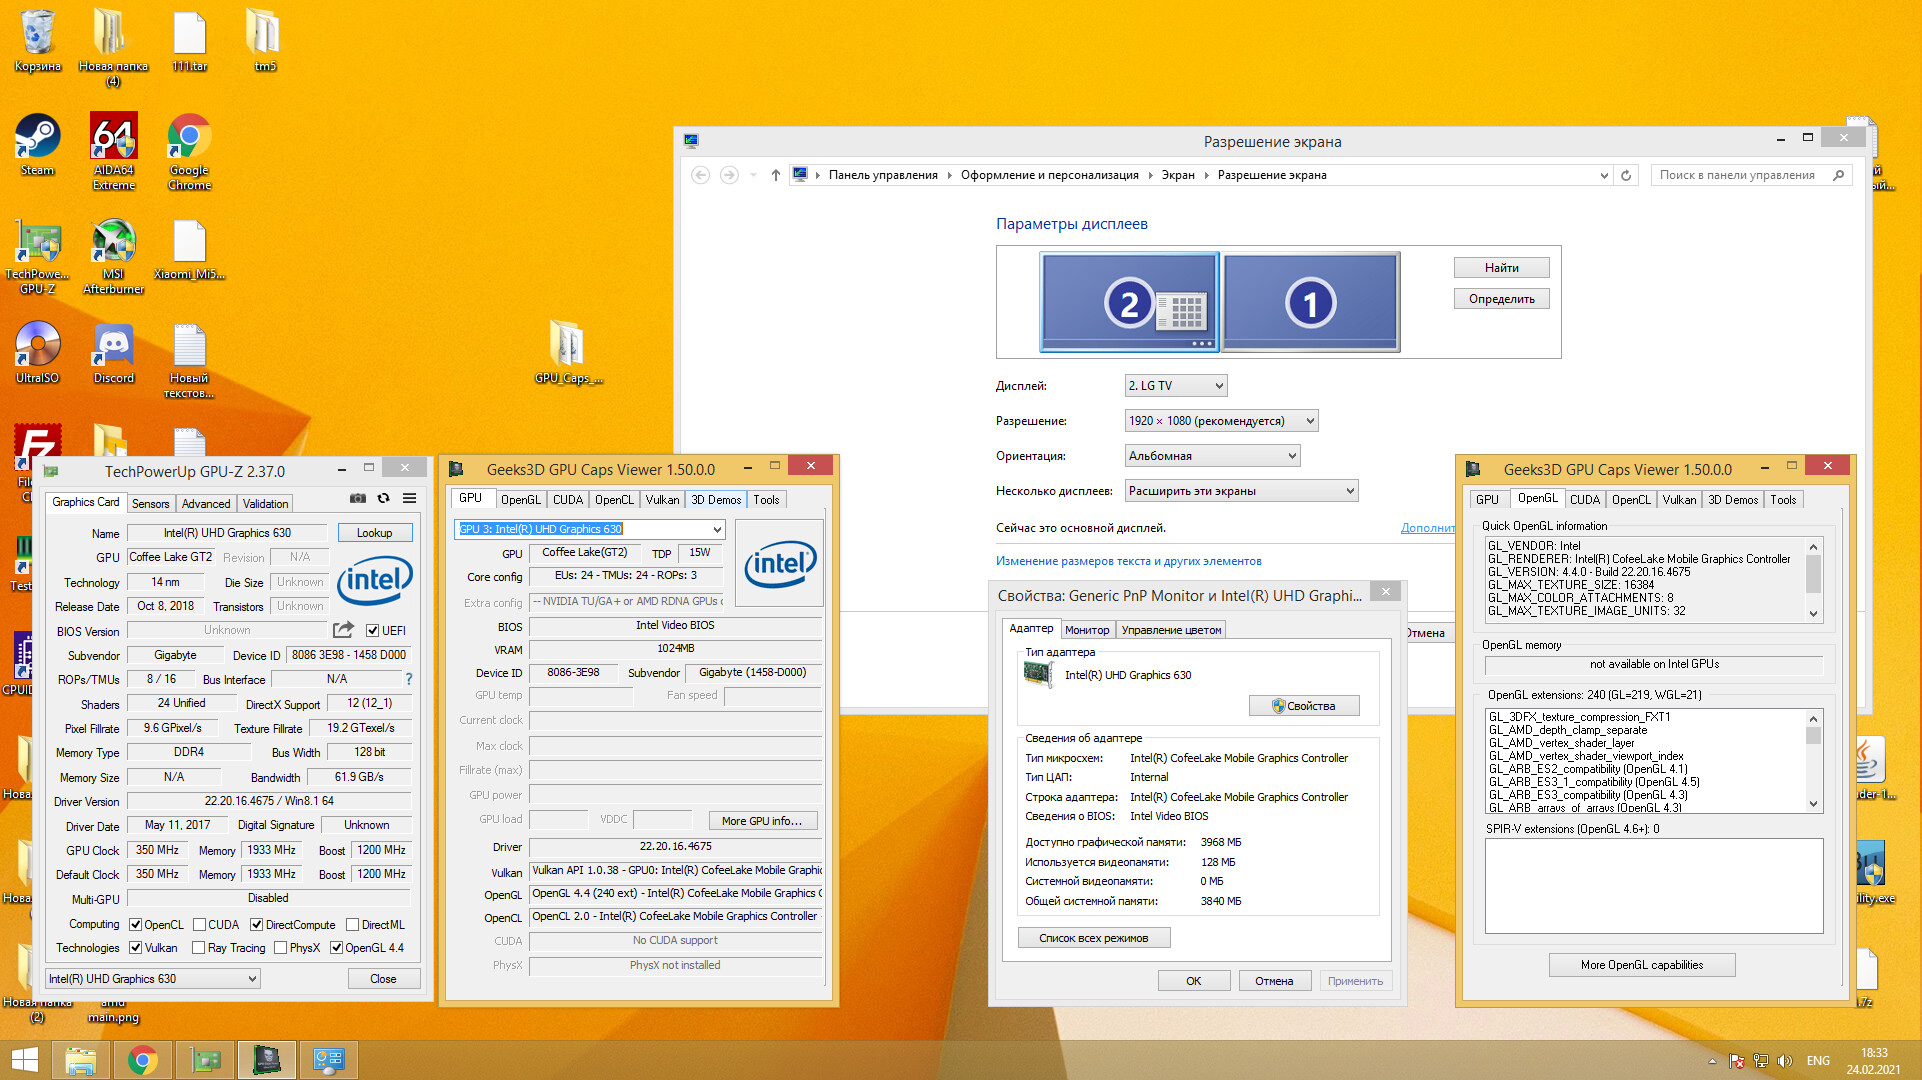Switch to Advanced tab in GPU-Z

pyautogui.click(x=206, y=504)
